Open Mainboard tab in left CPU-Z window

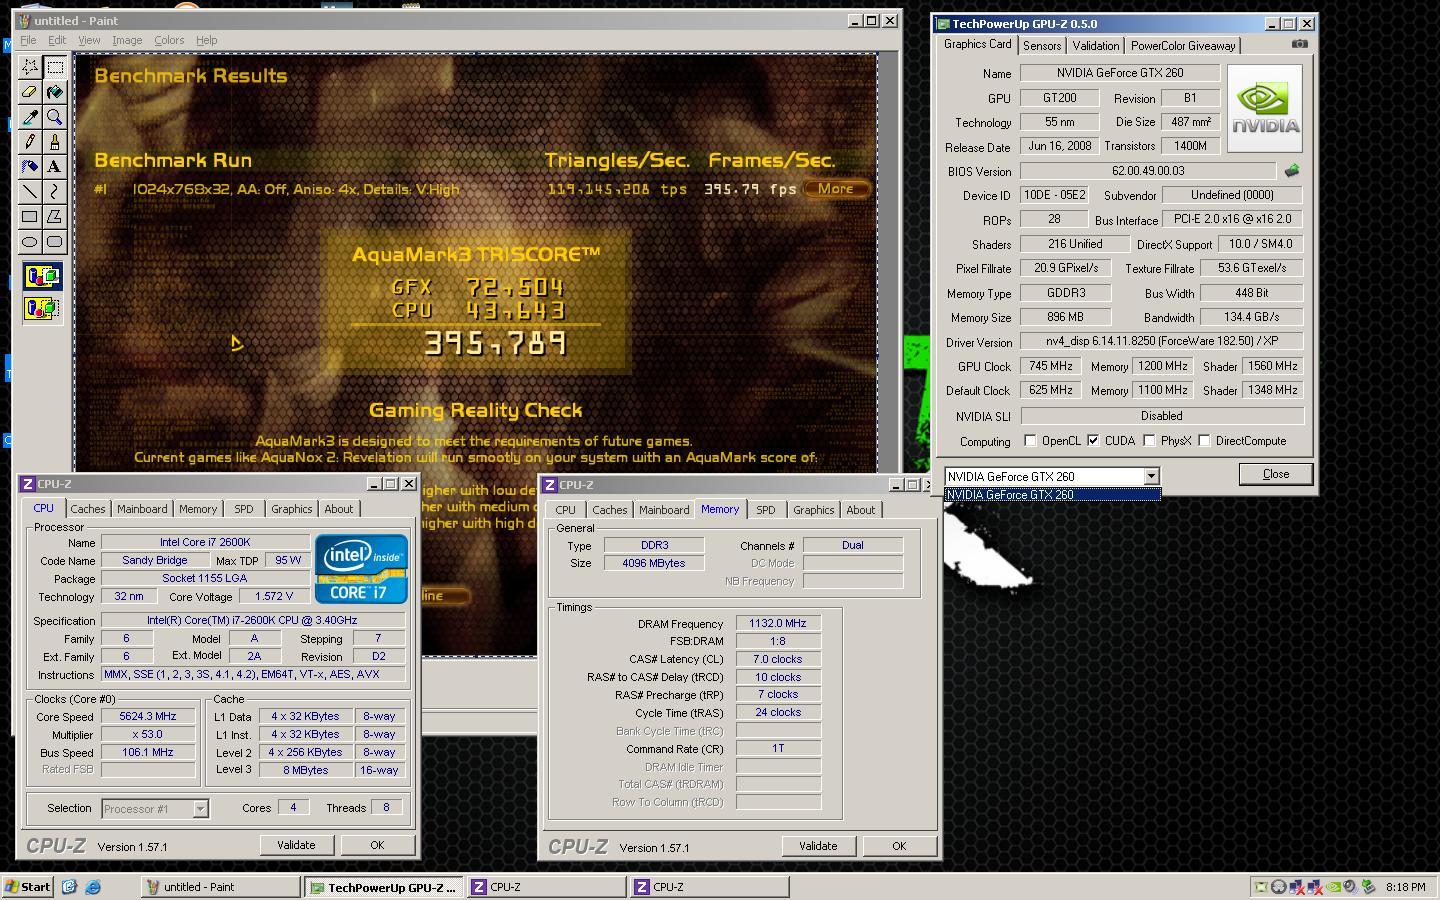coord(142,509)
